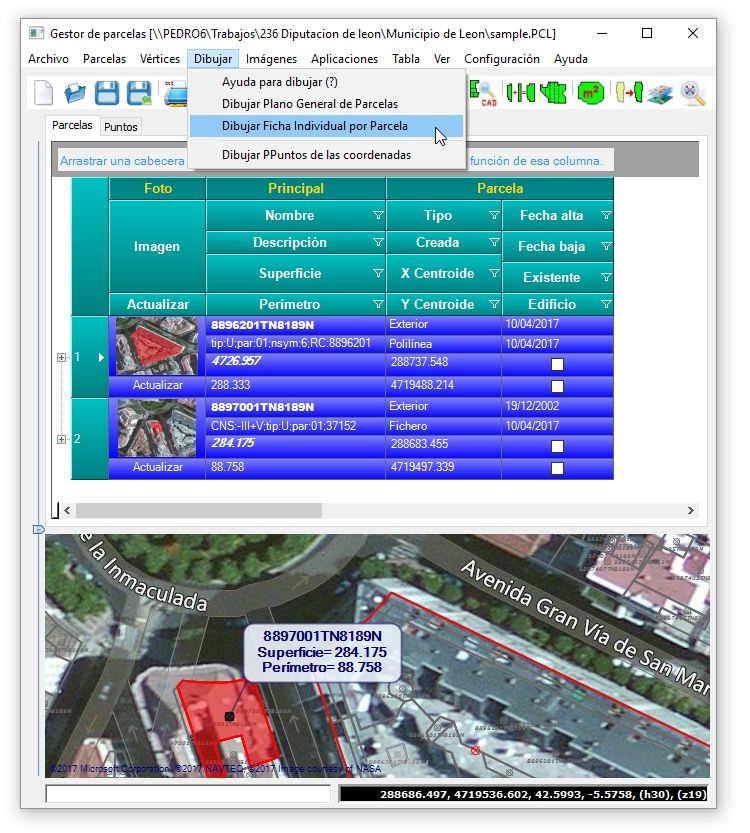Screen dimensions: 750x833
Task: Click the parcel conversion arrow icon
Action: 629,93
